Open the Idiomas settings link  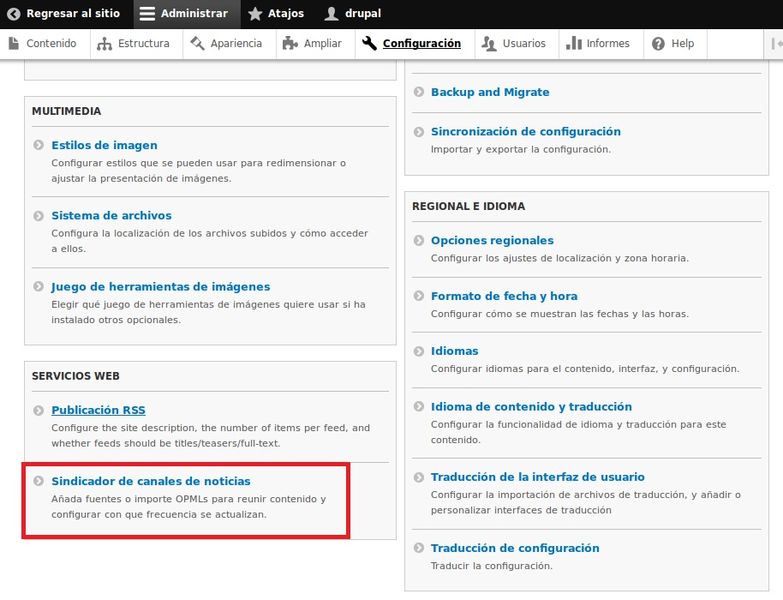(x=454, y=351)
